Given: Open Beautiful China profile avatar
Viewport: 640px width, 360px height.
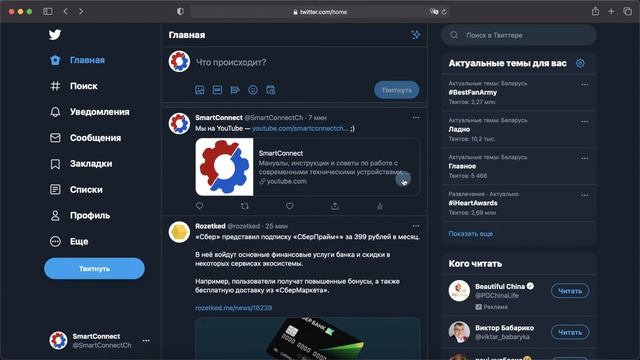Looking at the screenshot, I should click(459, 291).
